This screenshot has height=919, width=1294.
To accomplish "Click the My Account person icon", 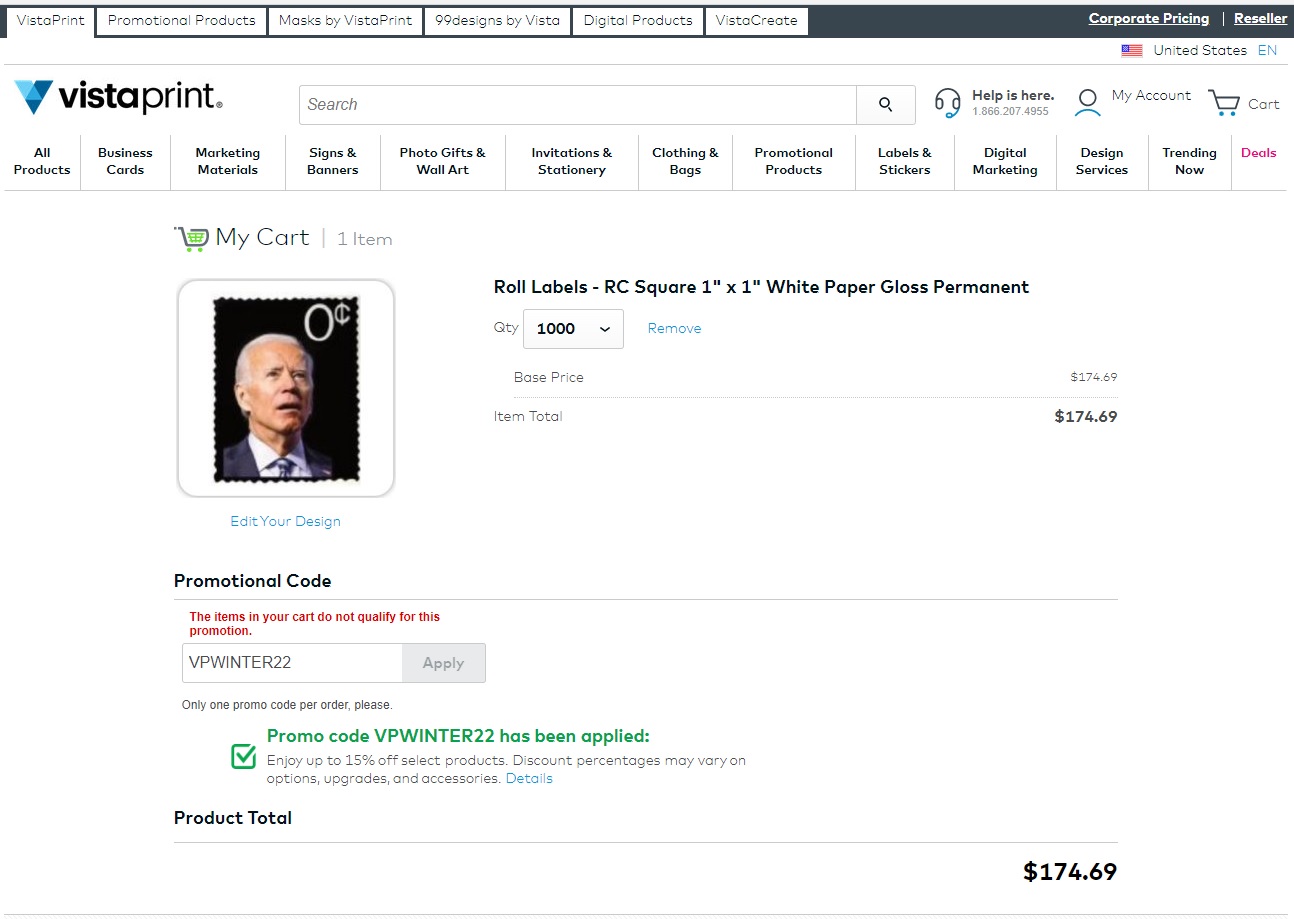I will [1087, 103].
